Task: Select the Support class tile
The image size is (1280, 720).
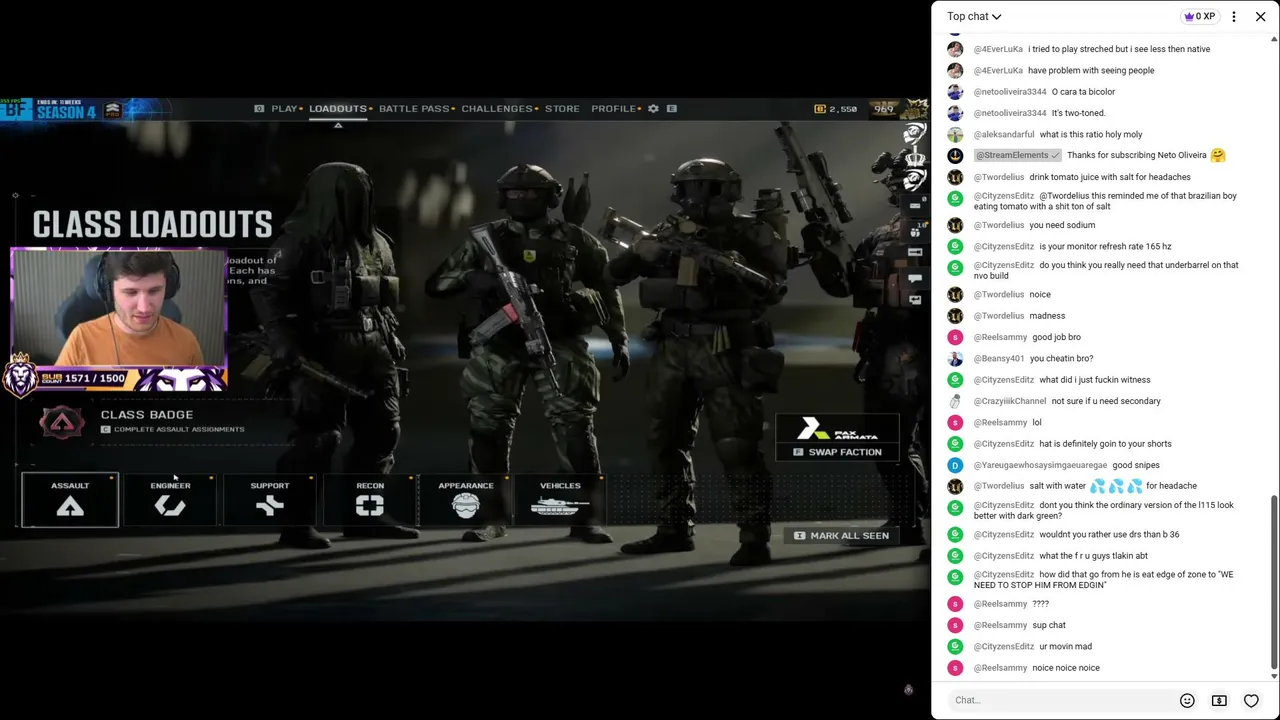Action: click(269, 499)
